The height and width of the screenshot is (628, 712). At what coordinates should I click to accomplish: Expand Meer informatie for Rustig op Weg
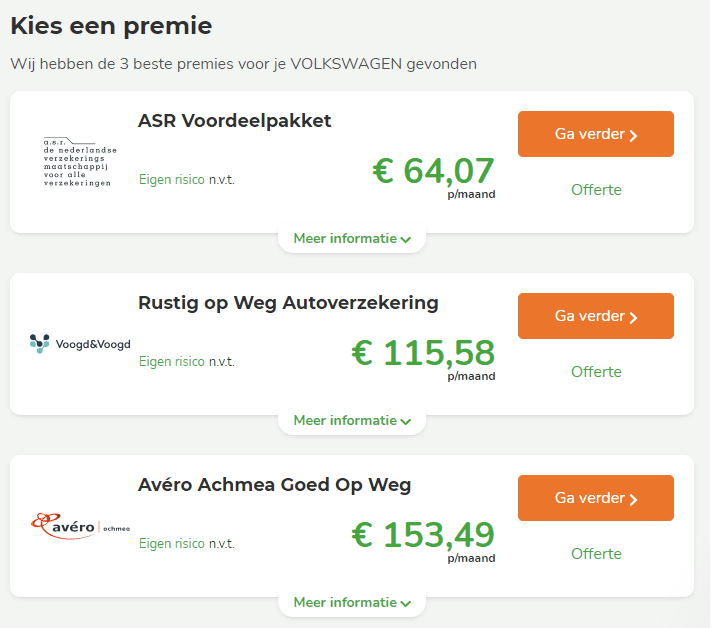point(352,421)
